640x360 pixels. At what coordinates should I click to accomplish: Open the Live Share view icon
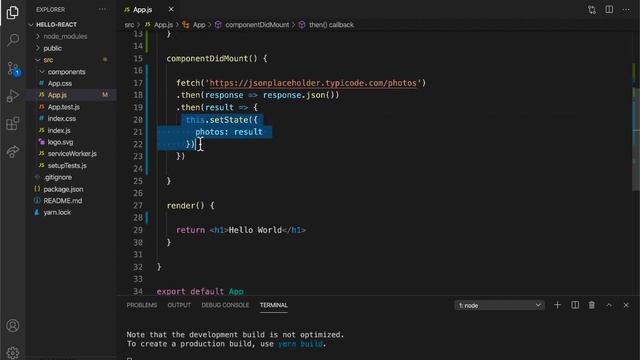tap(13, 151)
